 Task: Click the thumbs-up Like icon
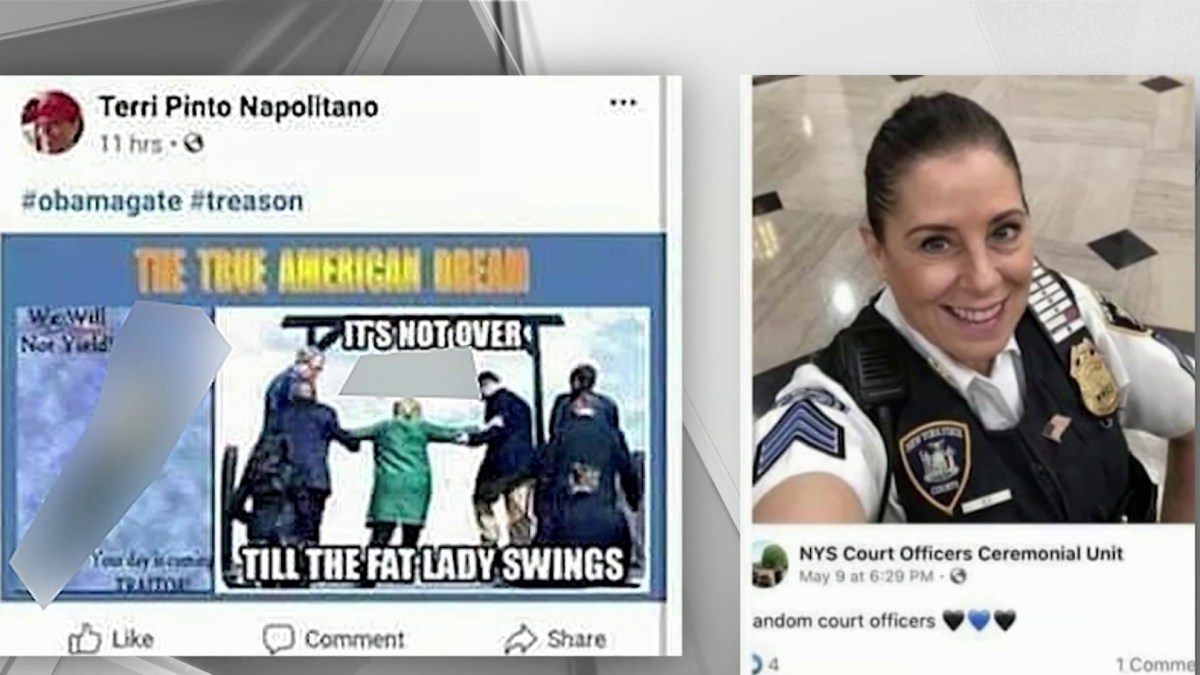point(85,638)
